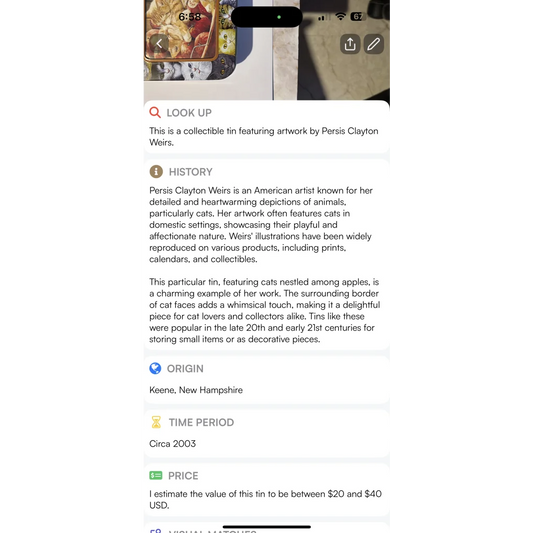Tap the TIME PERIOD heading
Screen dimensions: 533x533
click(202, 423)
